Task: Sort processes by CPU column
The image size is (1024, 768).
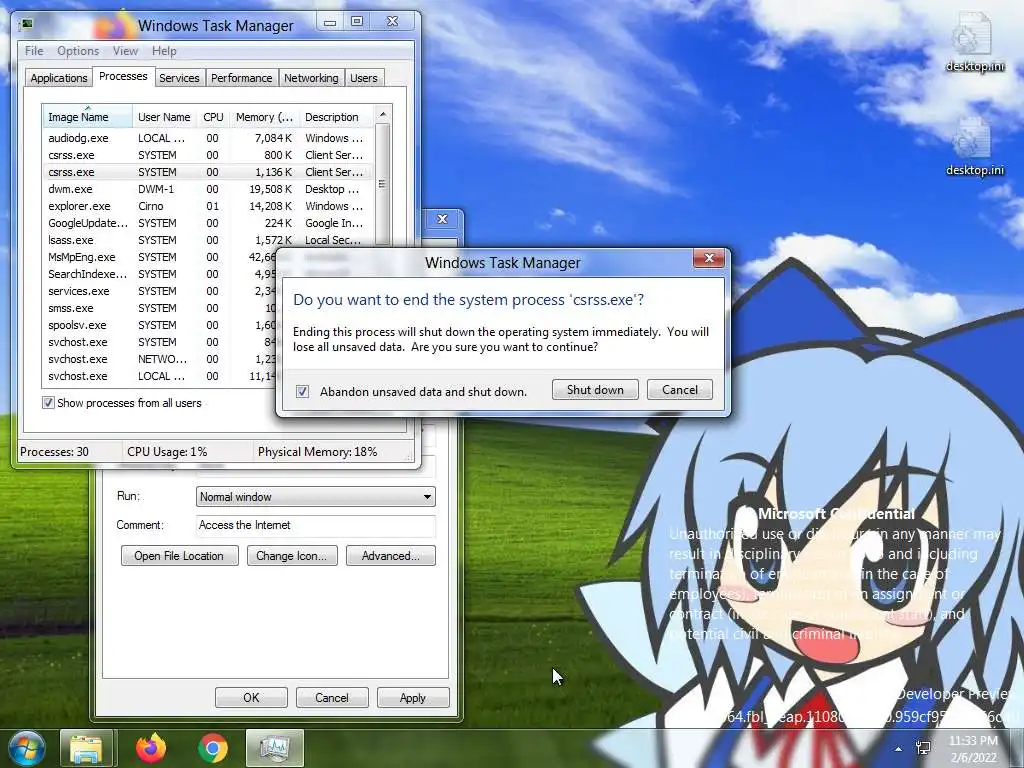Action: 213,117
